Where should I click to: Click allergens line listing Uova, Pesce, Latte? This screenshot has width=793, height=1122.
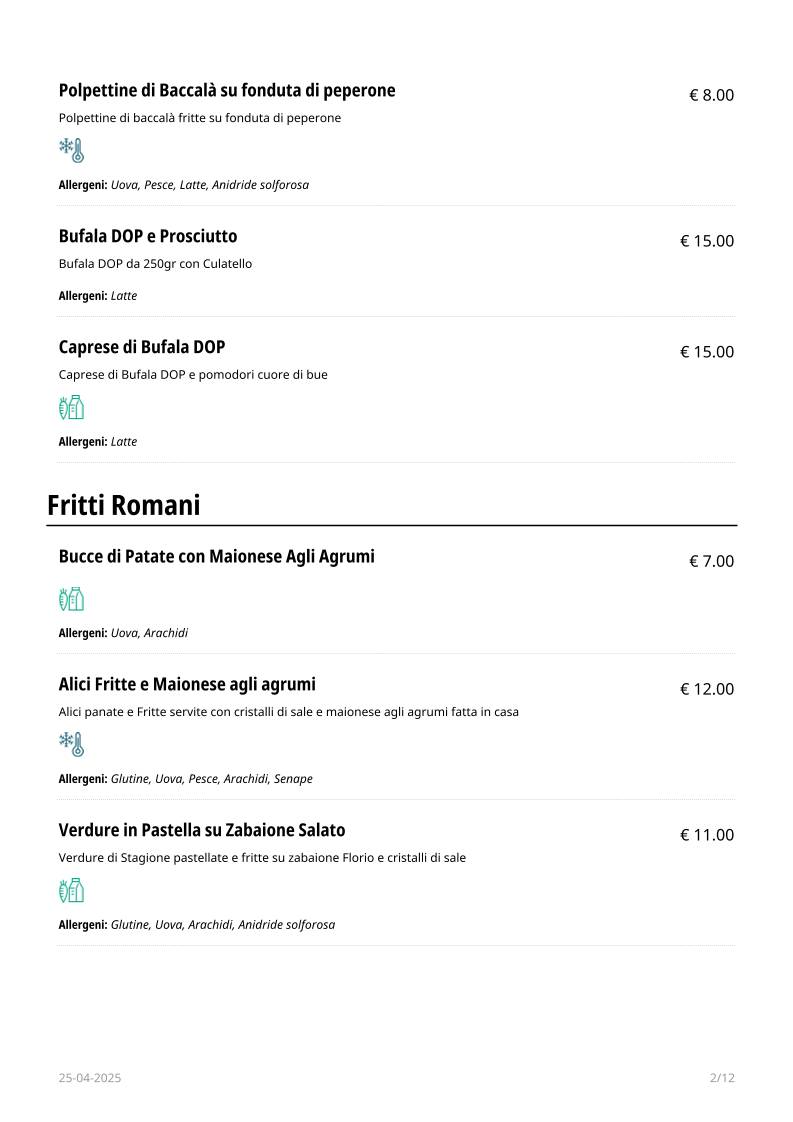click(x=184, y=185)
